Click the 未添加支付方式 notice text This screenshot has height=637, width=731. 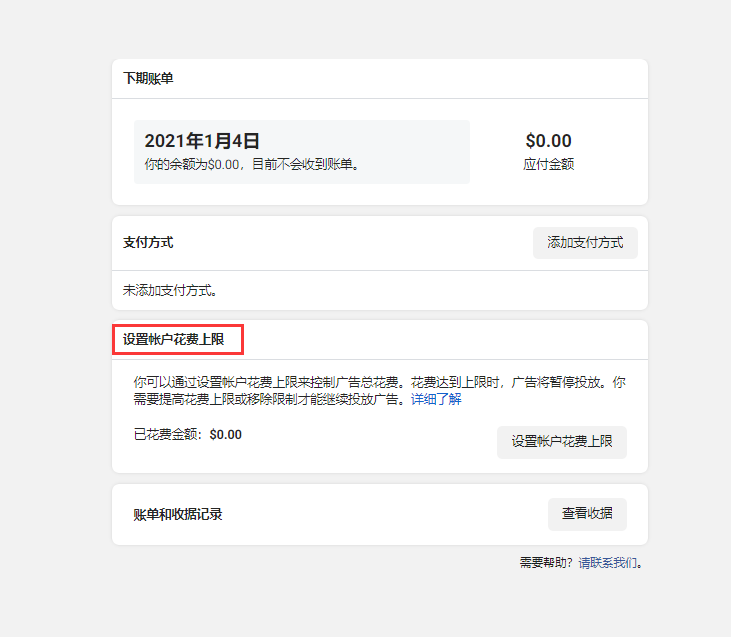[170, 291]
